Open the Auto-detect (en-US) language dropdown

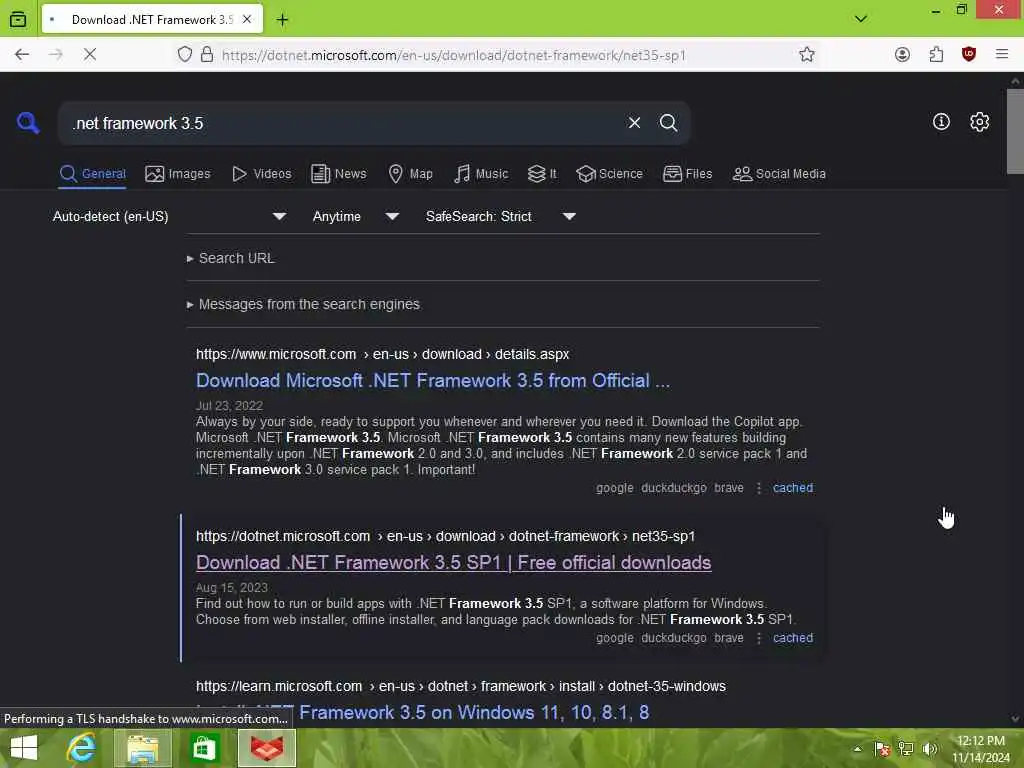[170, 216]
